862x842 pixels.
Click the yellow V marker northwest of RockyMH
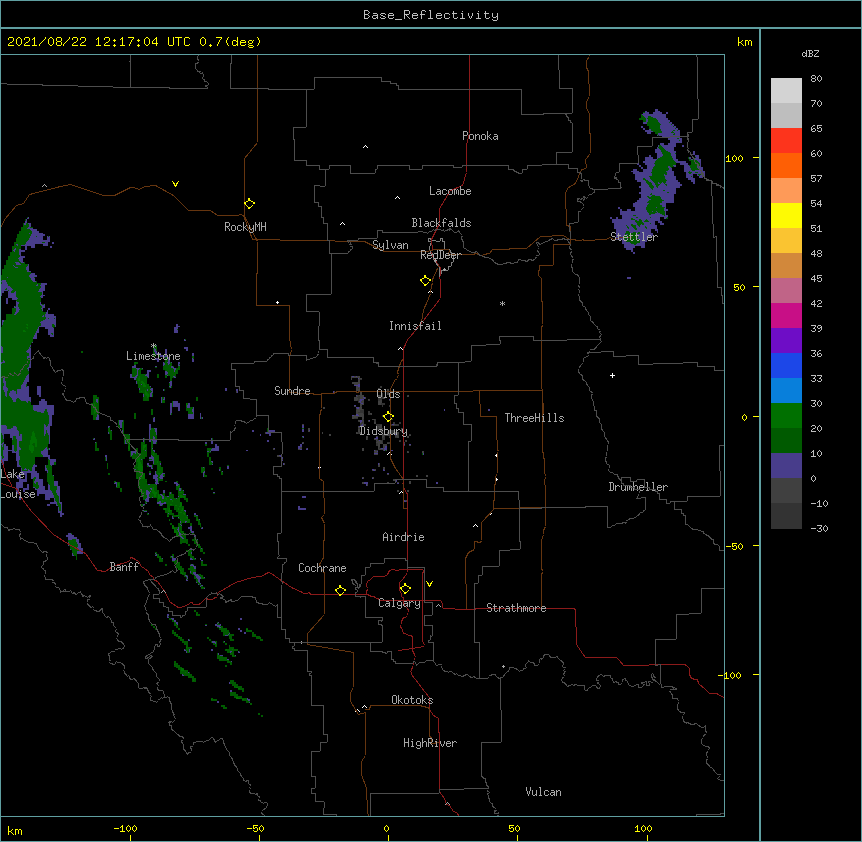coord(175,184)
